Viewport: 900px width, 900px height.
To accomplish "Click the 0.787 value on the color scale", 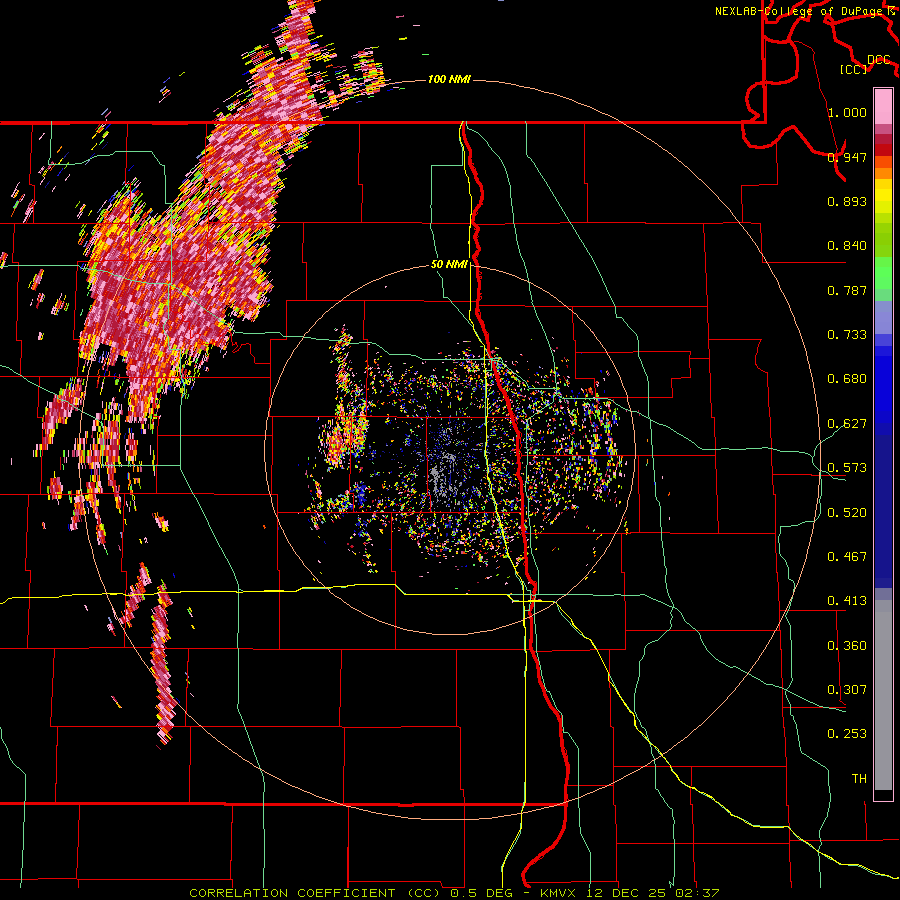I will pyautogui.click(x=847, y=290).
